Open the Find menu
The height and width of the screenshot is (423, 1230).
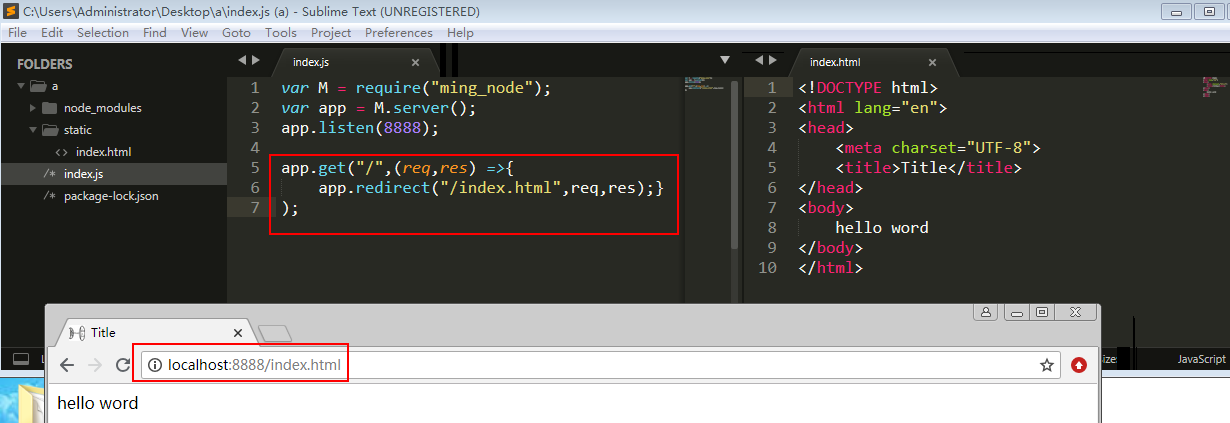pyautogui.click(x=155, y=32)
